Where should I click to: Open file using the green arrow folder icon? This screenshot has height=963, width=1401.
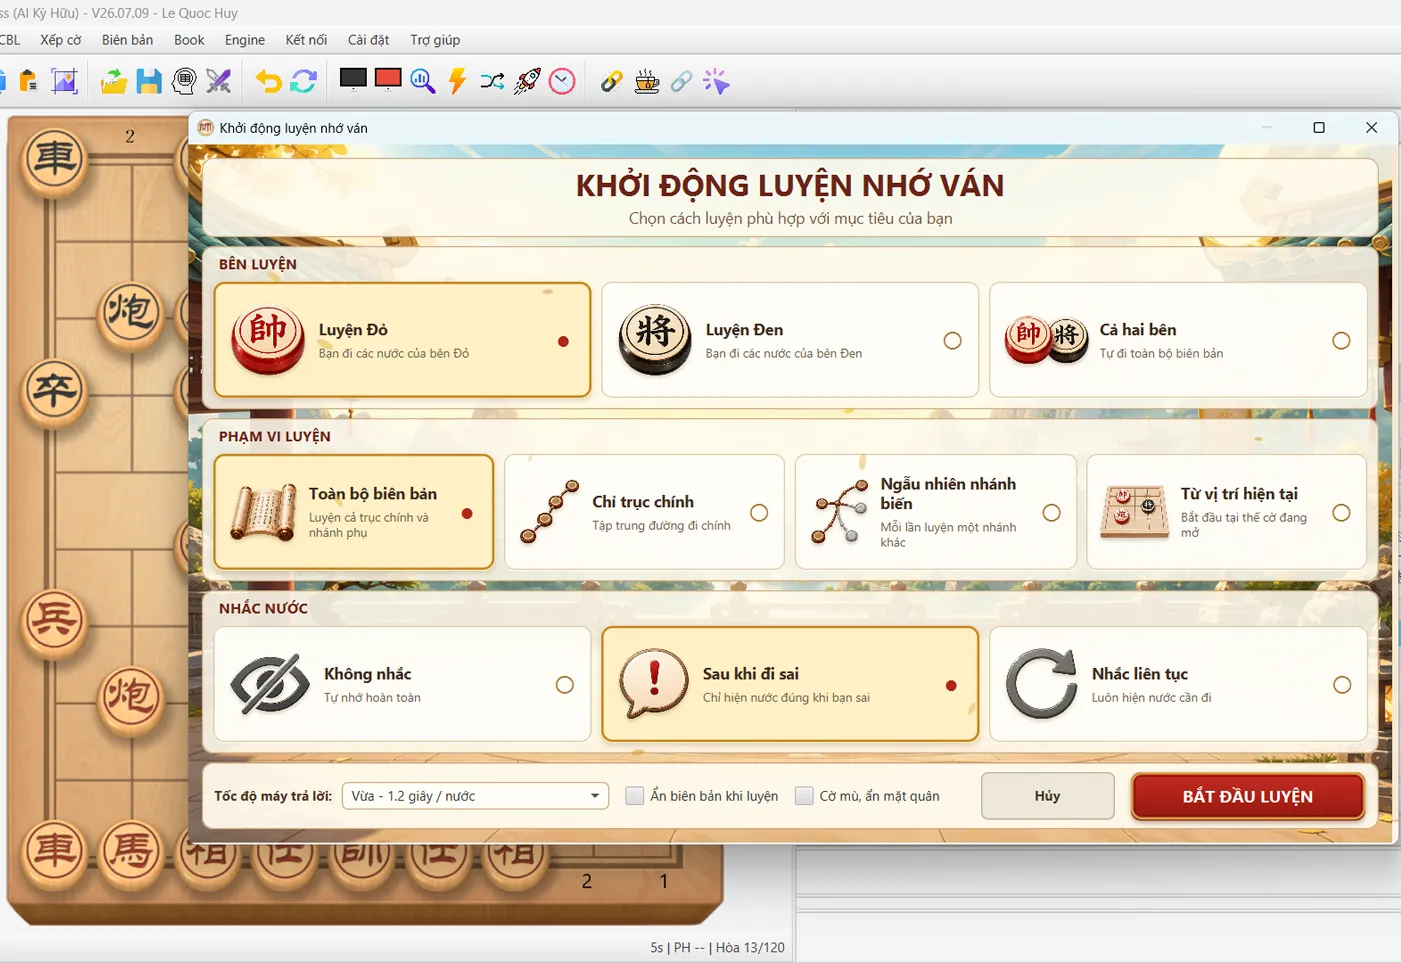(x=114, y=81)
